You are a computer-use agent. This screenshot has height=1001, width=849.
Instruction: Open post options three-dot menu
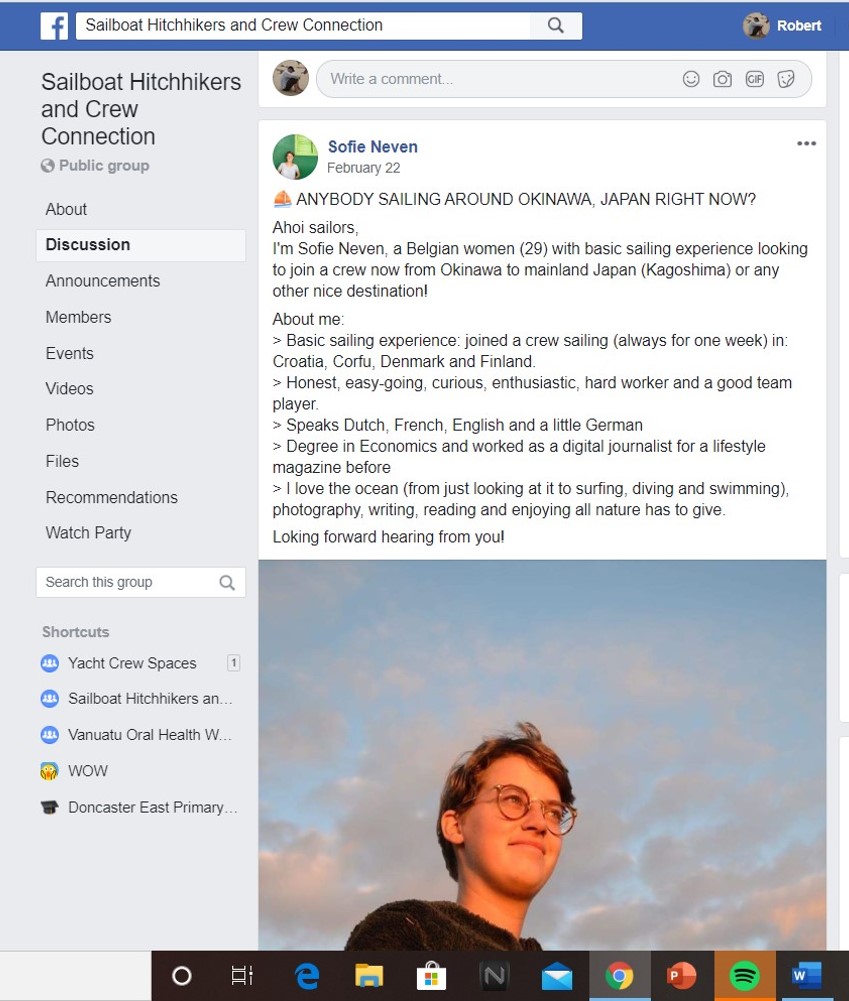tap(806, 144)
